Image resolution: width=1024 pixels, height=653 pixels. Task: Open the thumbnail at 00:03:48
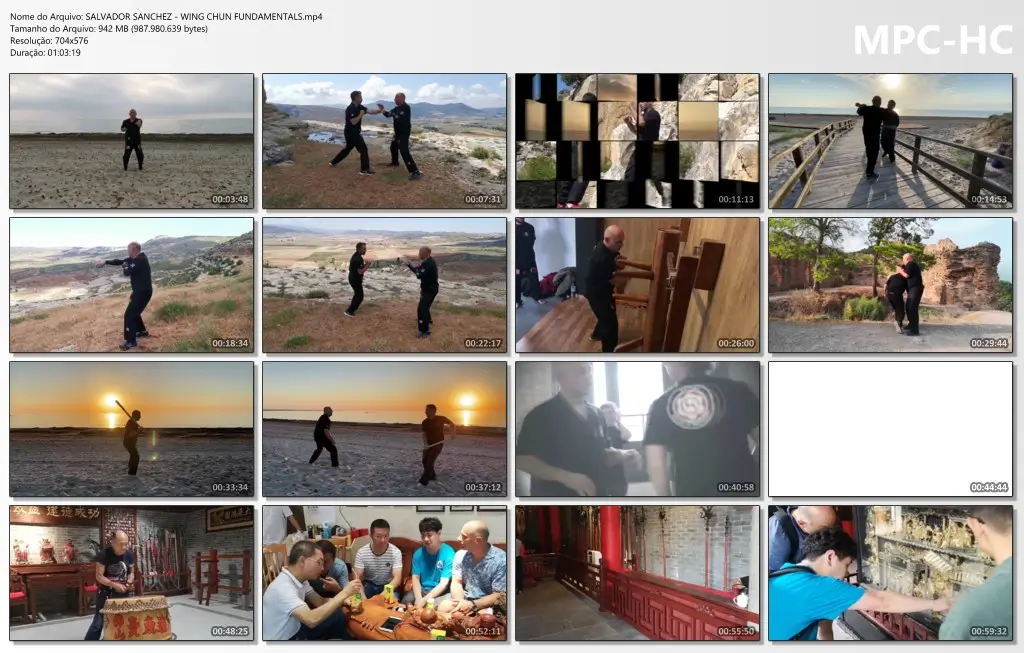click(x=131, y=141)
